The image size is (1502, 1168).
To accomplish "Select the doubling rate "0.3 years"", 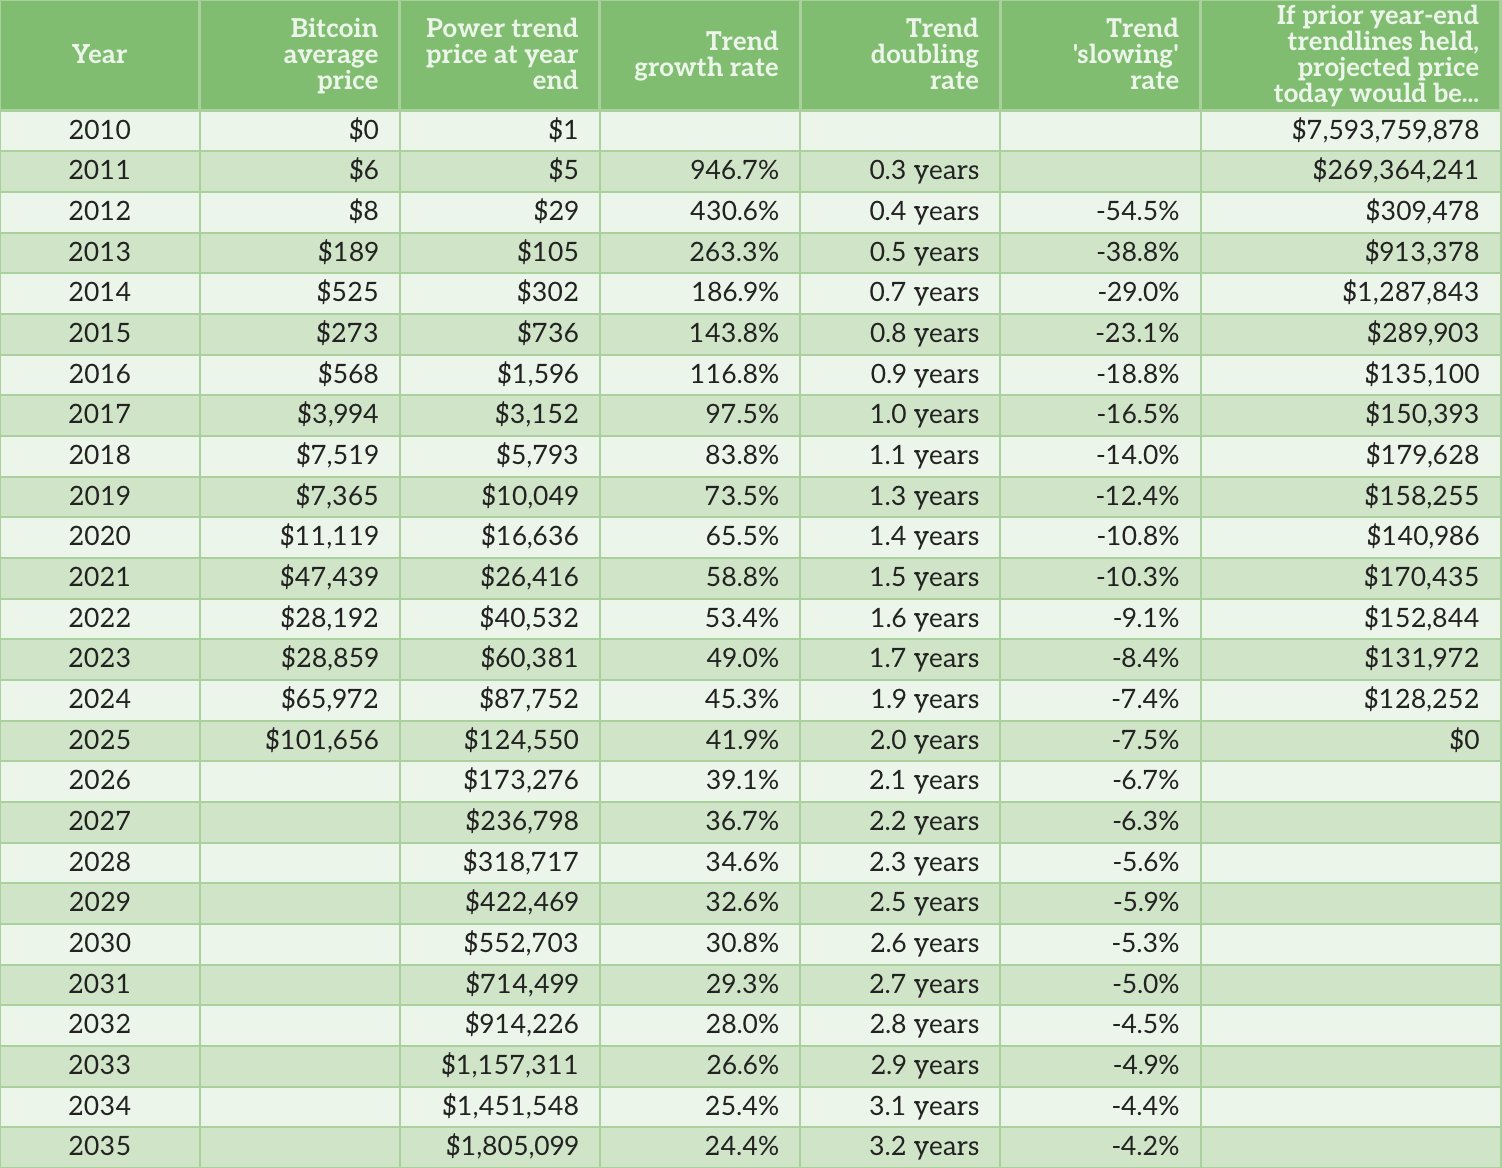I will click(924, 170).
